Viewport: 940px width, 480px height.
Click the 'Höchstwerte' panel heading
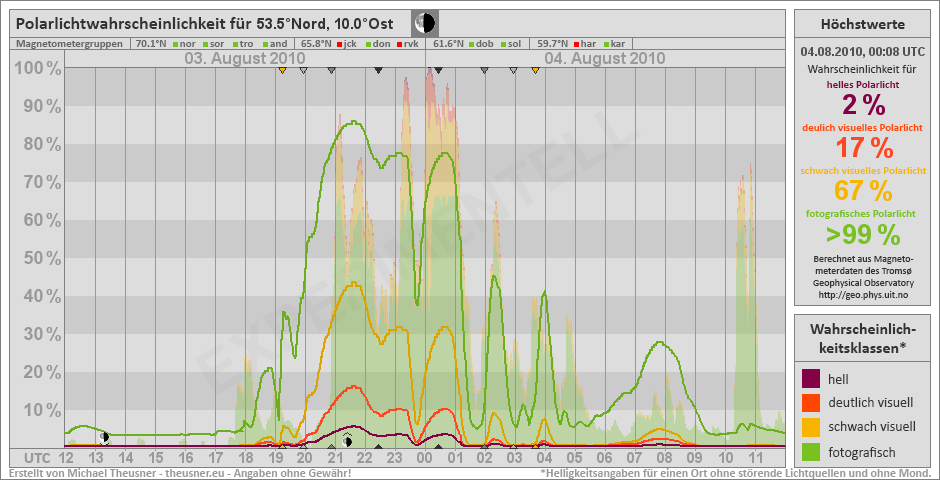pos(863,24)
